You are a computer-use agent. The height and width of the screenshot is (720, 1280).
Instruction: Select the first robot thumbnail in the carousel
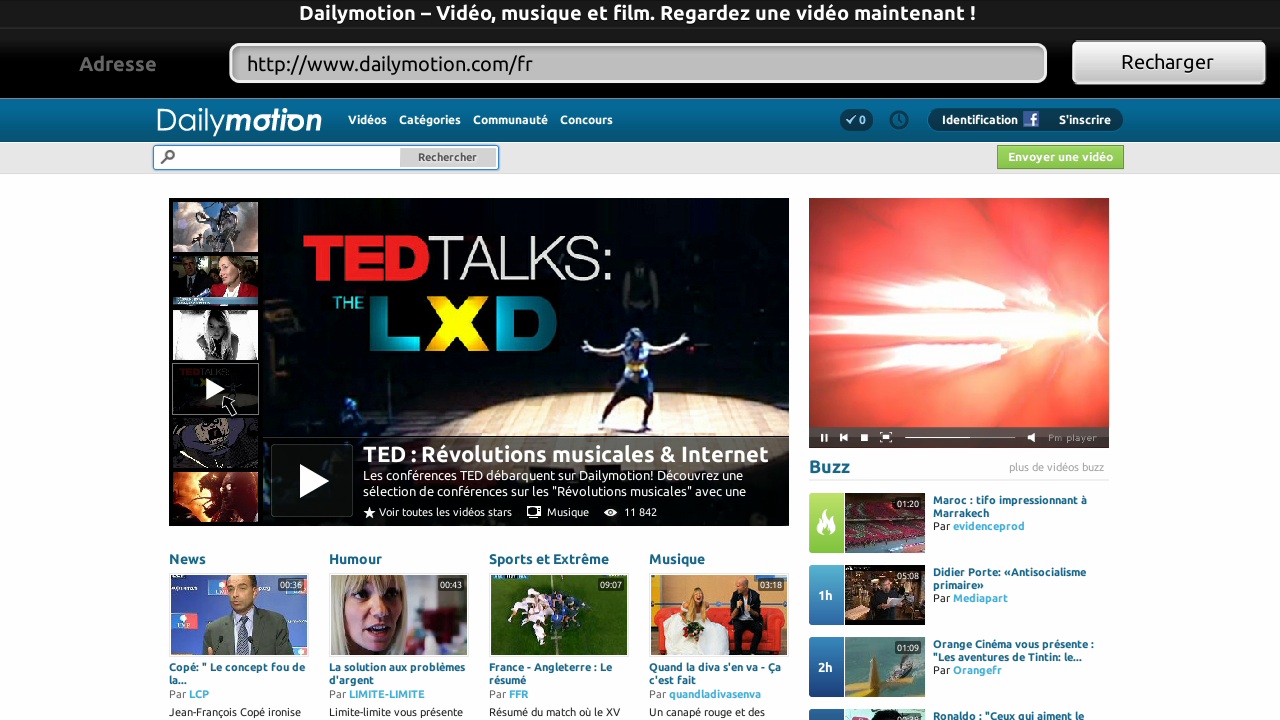point(215,227)
